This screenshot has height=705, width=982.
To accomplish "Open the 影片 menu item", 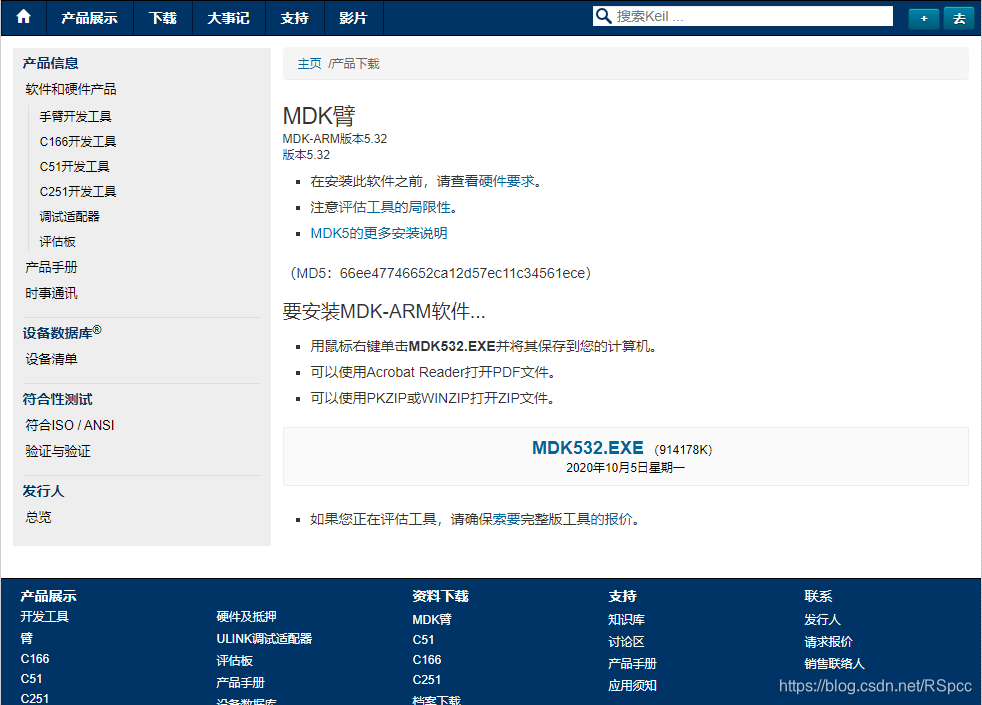I will [x=353, y=17].
